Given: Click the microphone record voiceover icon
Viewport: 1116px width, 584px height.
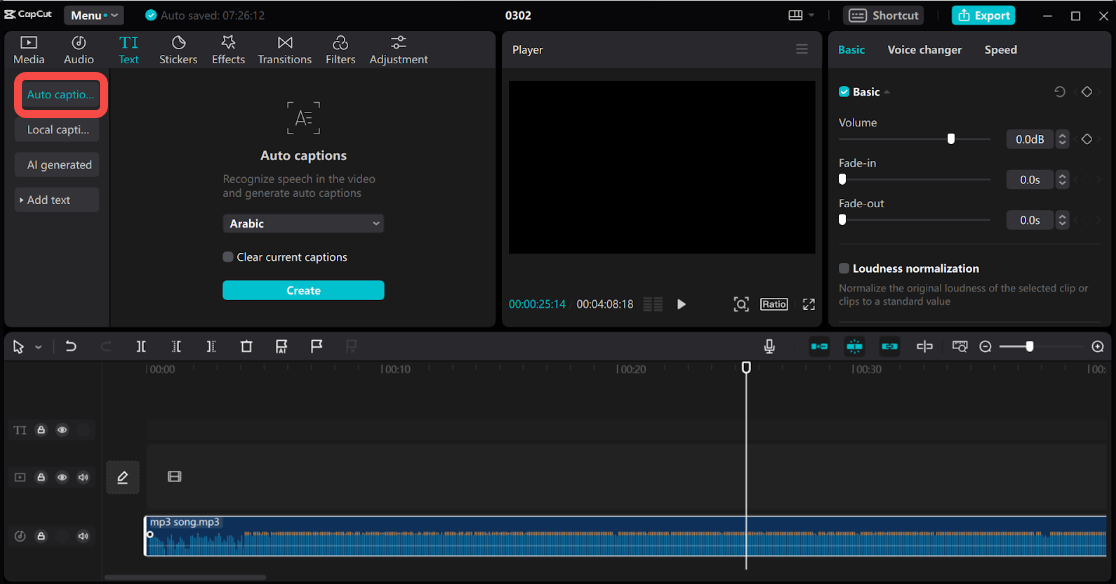Looking at the screenshot, I should click(769, 346).
